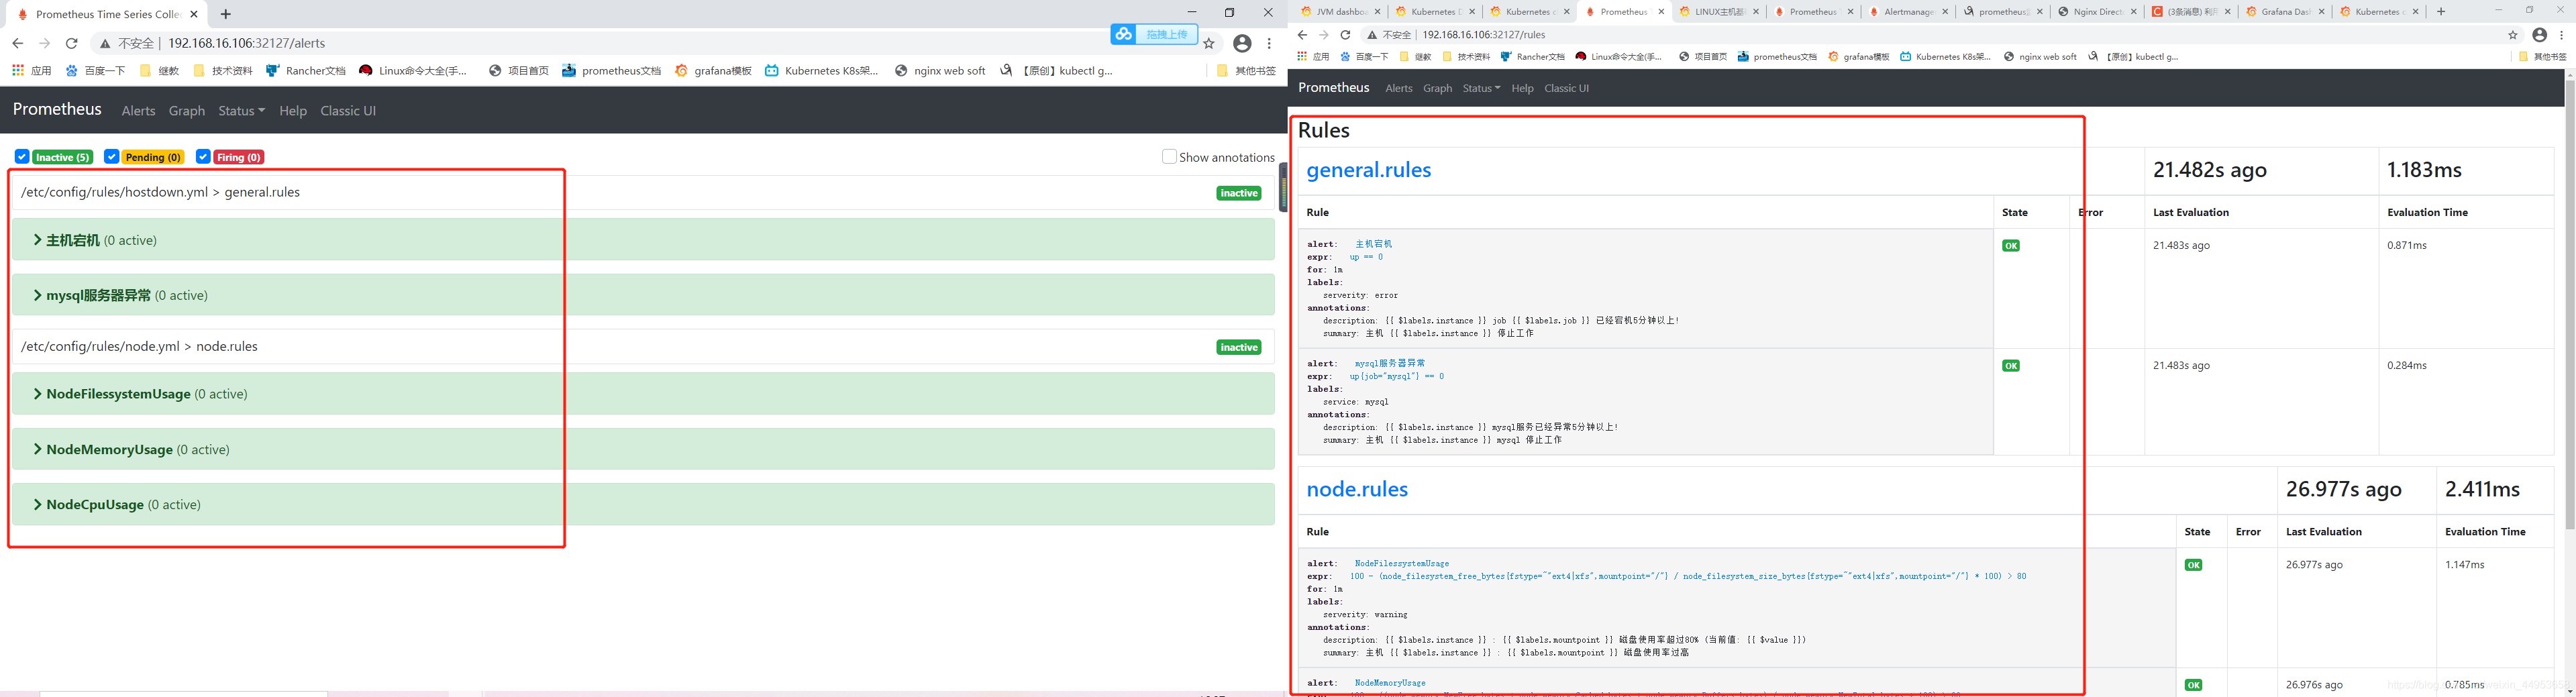The image size is (2576, 697).
Task: Open a new tab in alerts window
Action: (226, 14)
